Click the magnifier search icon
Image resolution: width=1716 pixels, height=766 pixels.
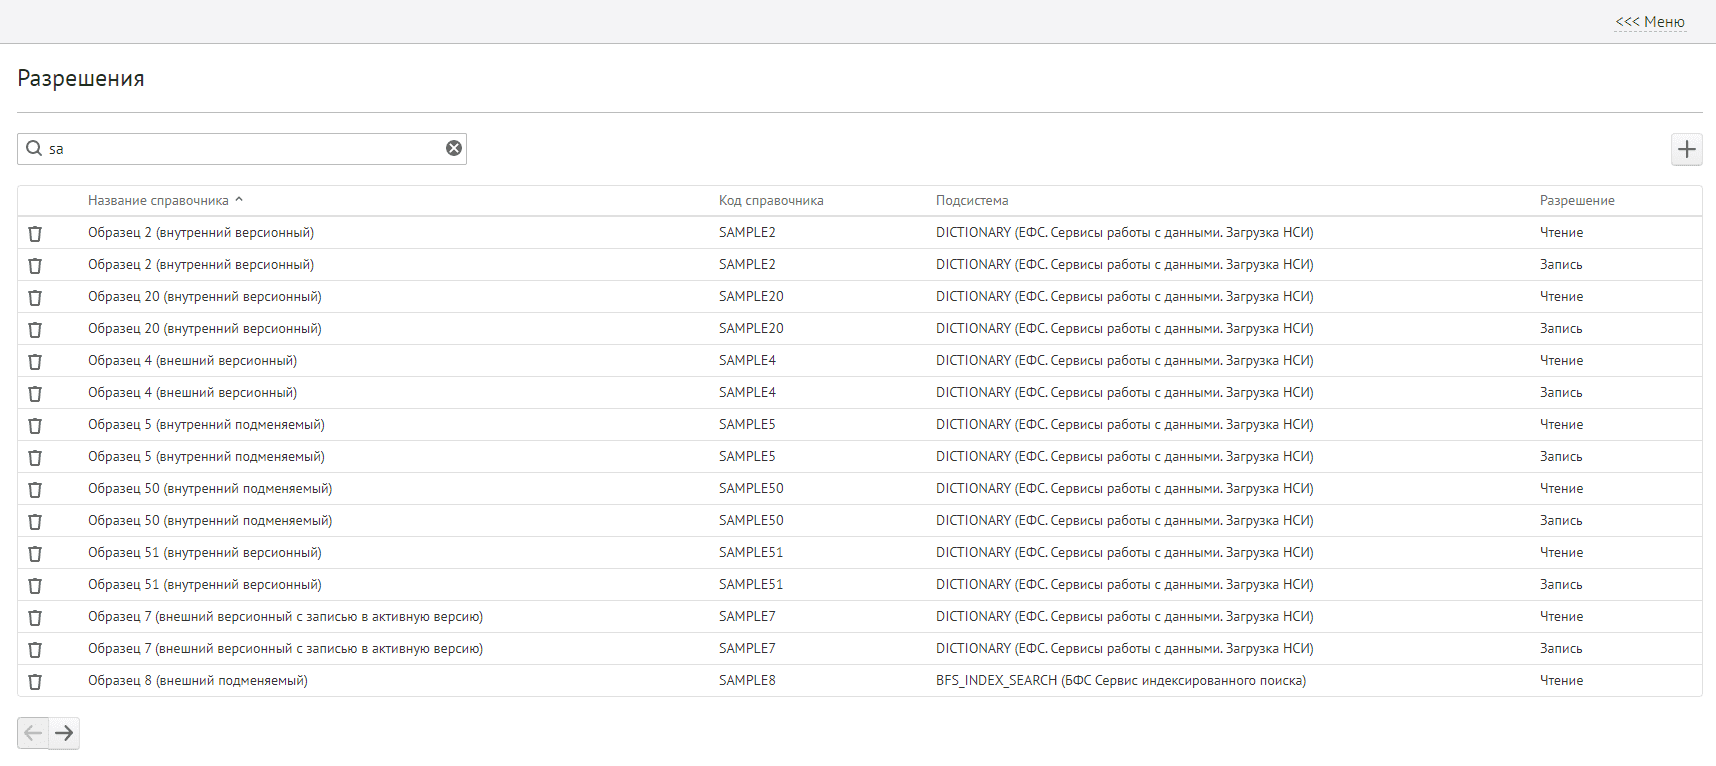[34, 148]
